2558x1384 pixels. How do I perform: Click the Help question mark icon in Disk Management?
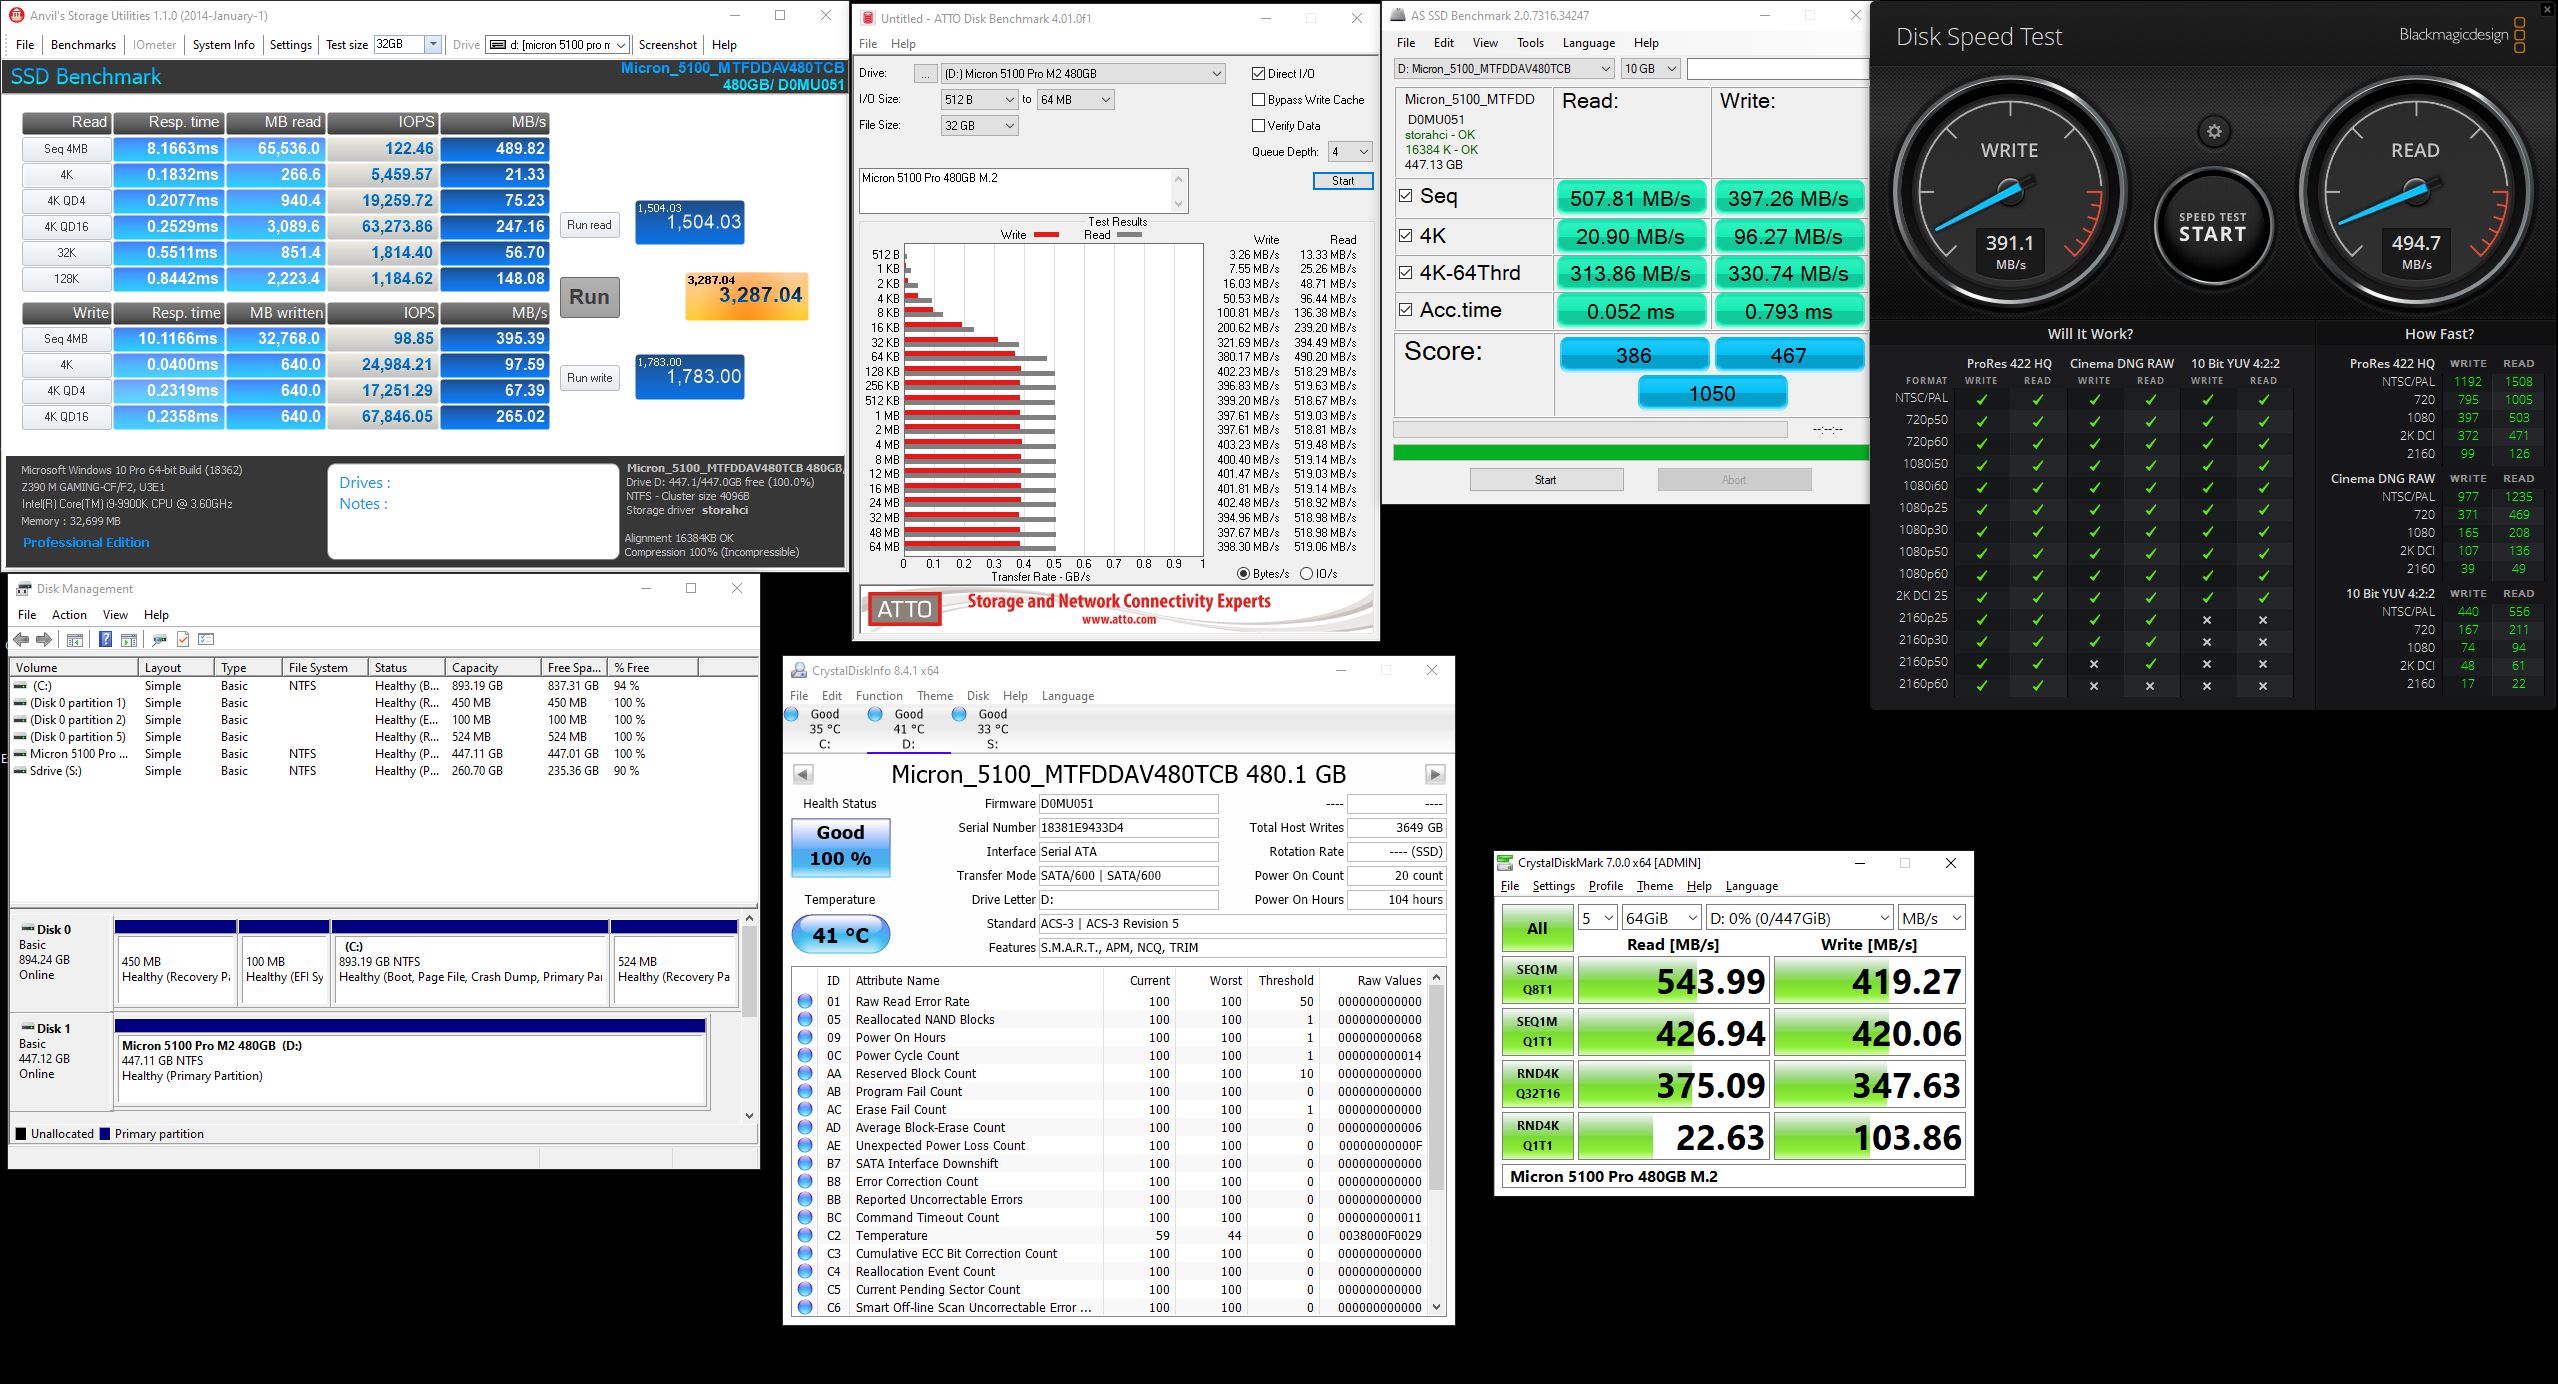105,640
